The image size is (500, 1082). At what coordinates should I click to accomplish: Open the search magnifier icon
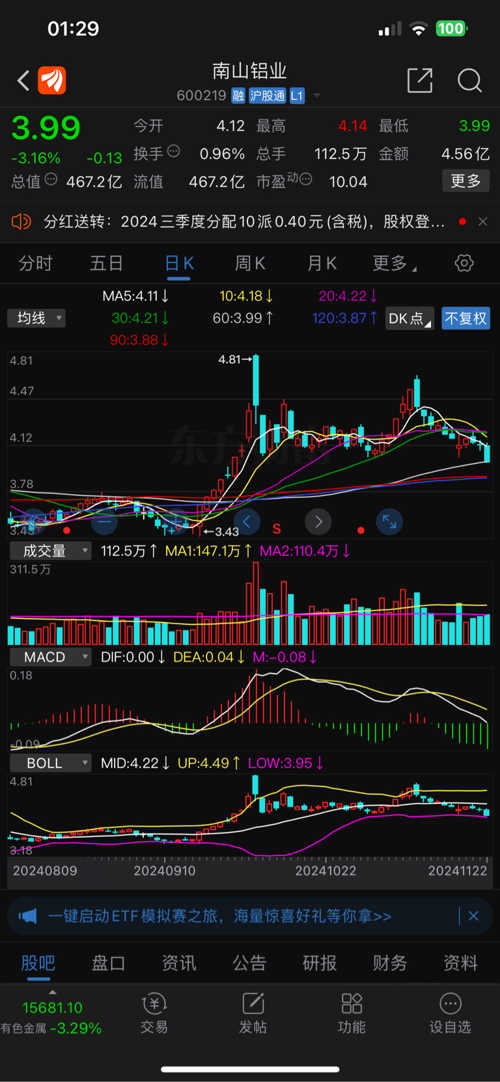(470, 81)
